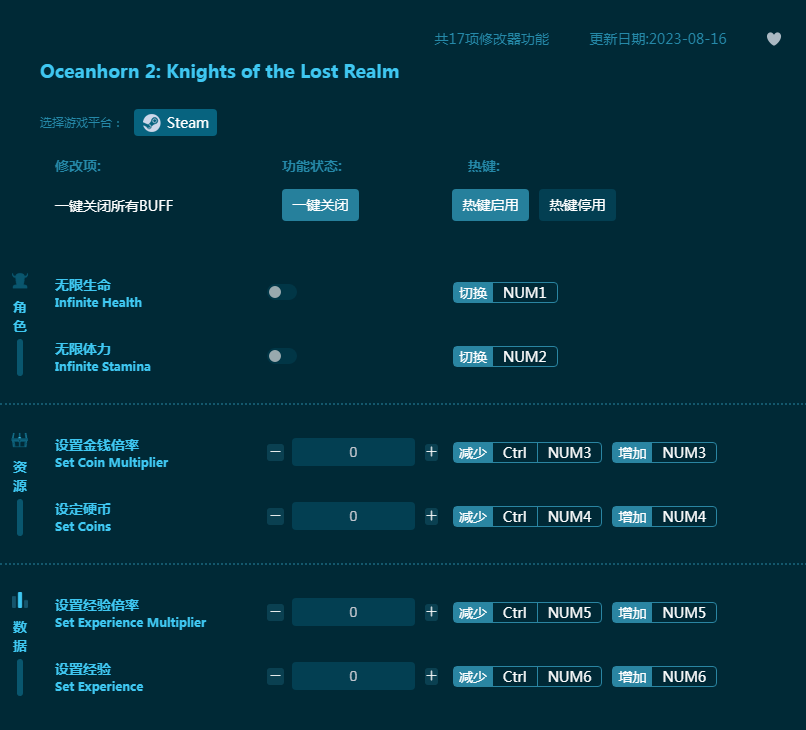
Task: Click the Ctrl NUM3 decrease hotkey
Action: [527, 453]
